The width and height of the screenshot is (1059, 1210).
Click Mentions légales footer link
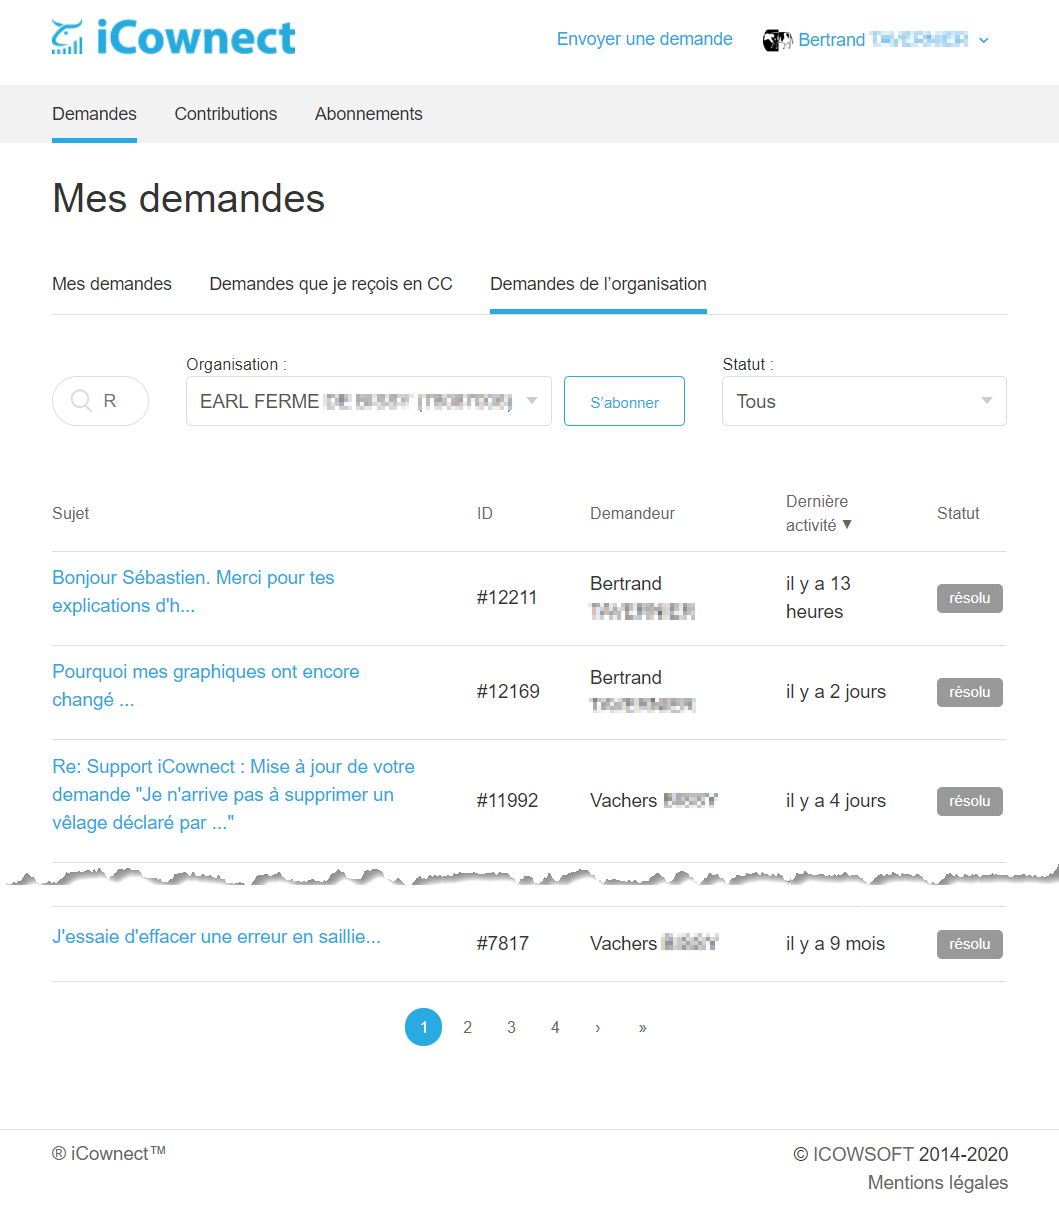pyautogui.click(x=938, y=1183)
